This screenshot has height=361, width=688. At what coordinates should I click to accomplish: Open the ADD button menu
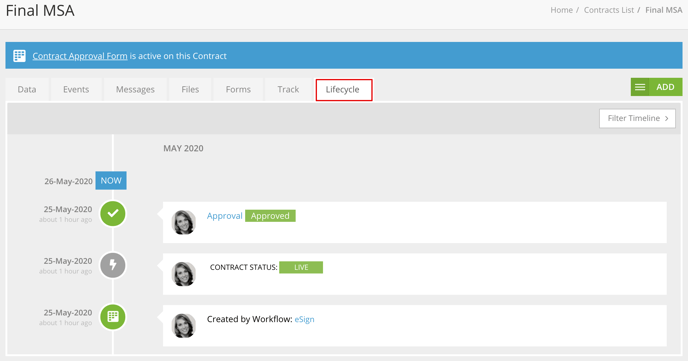[665, 87]
